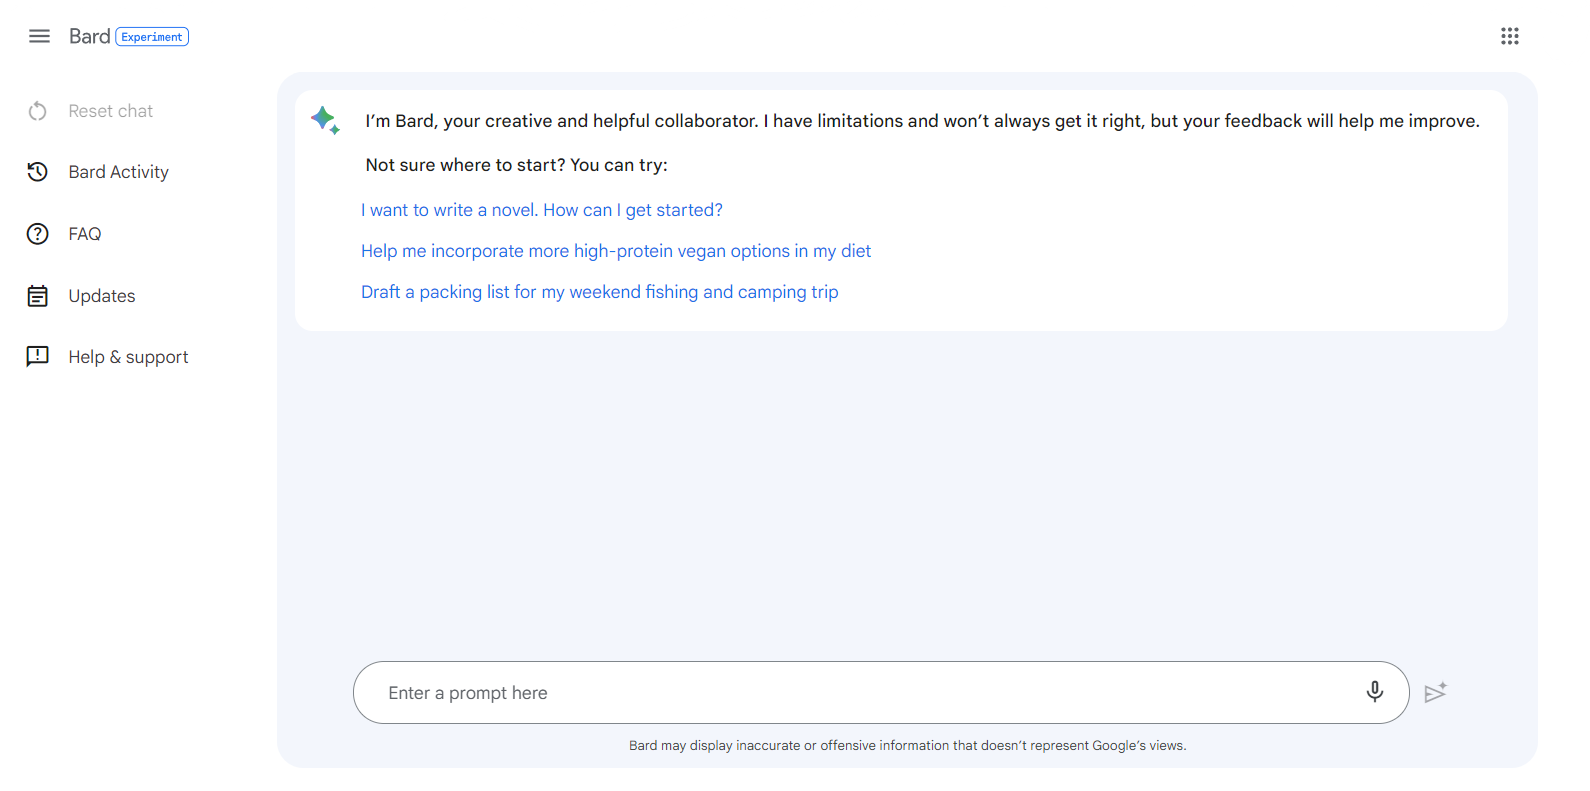The image size is (1590, 791).
Task: Open Bard Activity from the sidebar
Action: pos(119,172)
